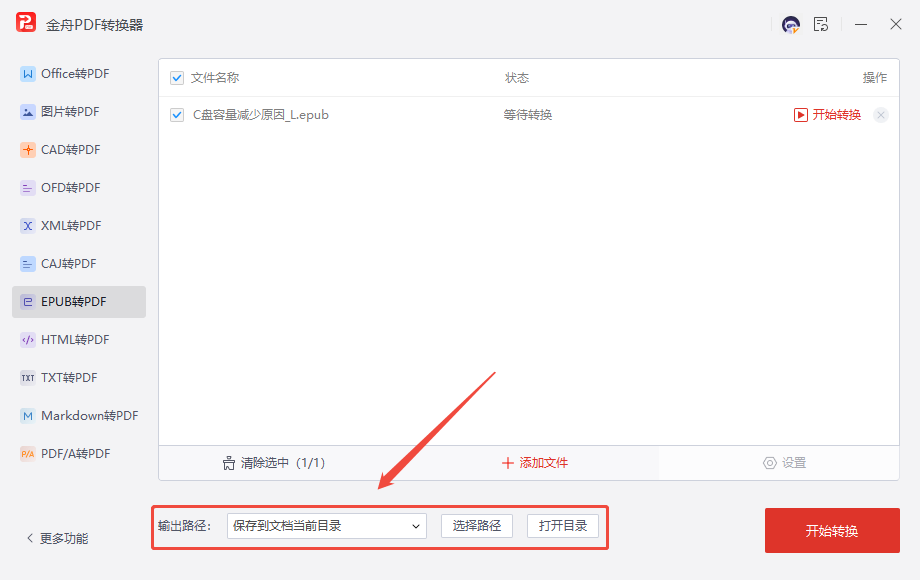Switch to OFD转PDF mode
This screenshot has width=920, height=580.
pyautogui.click(x=79, y=188)
